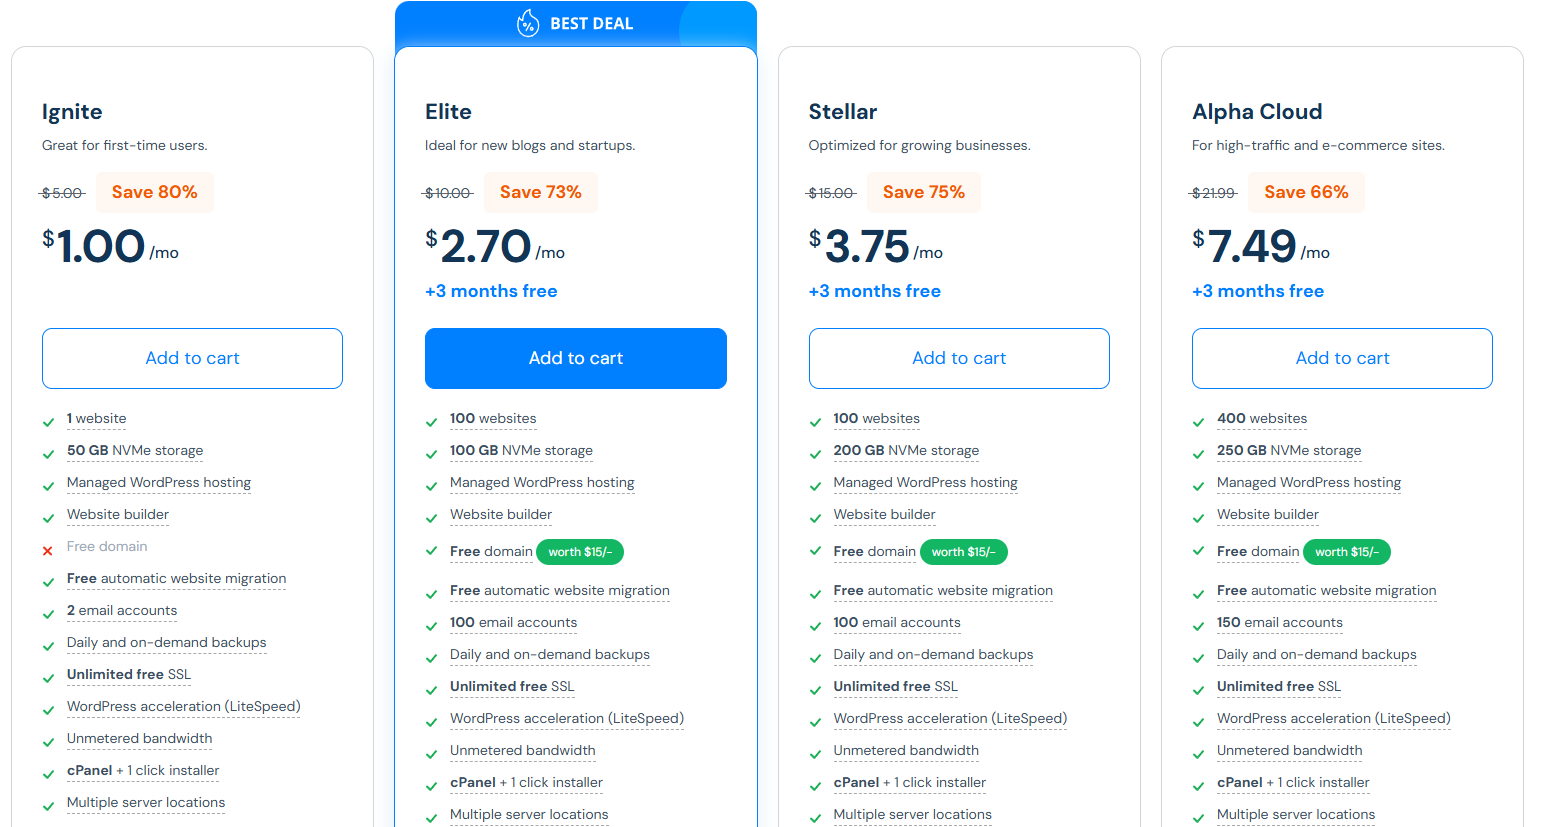Viewport: 1544px width, 827px height.
Task: Click Elite's 'worth $15/-' green badge
Action: (580, 552)
